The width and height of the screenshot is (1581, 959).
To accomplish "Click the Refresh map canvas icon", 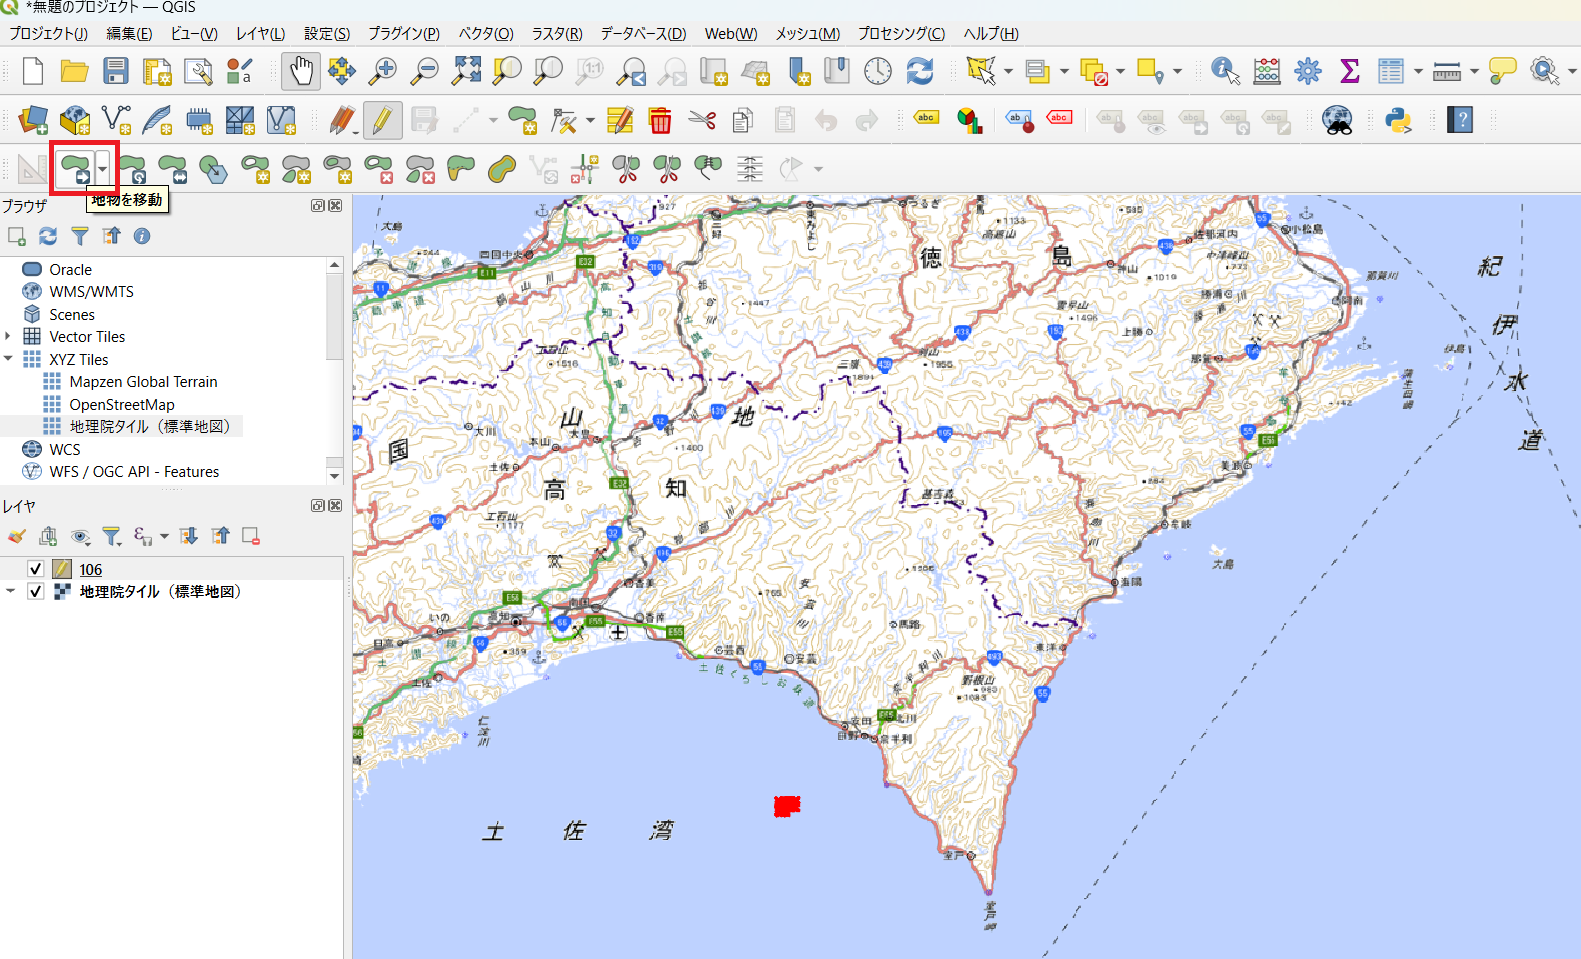I will (919, 71).
